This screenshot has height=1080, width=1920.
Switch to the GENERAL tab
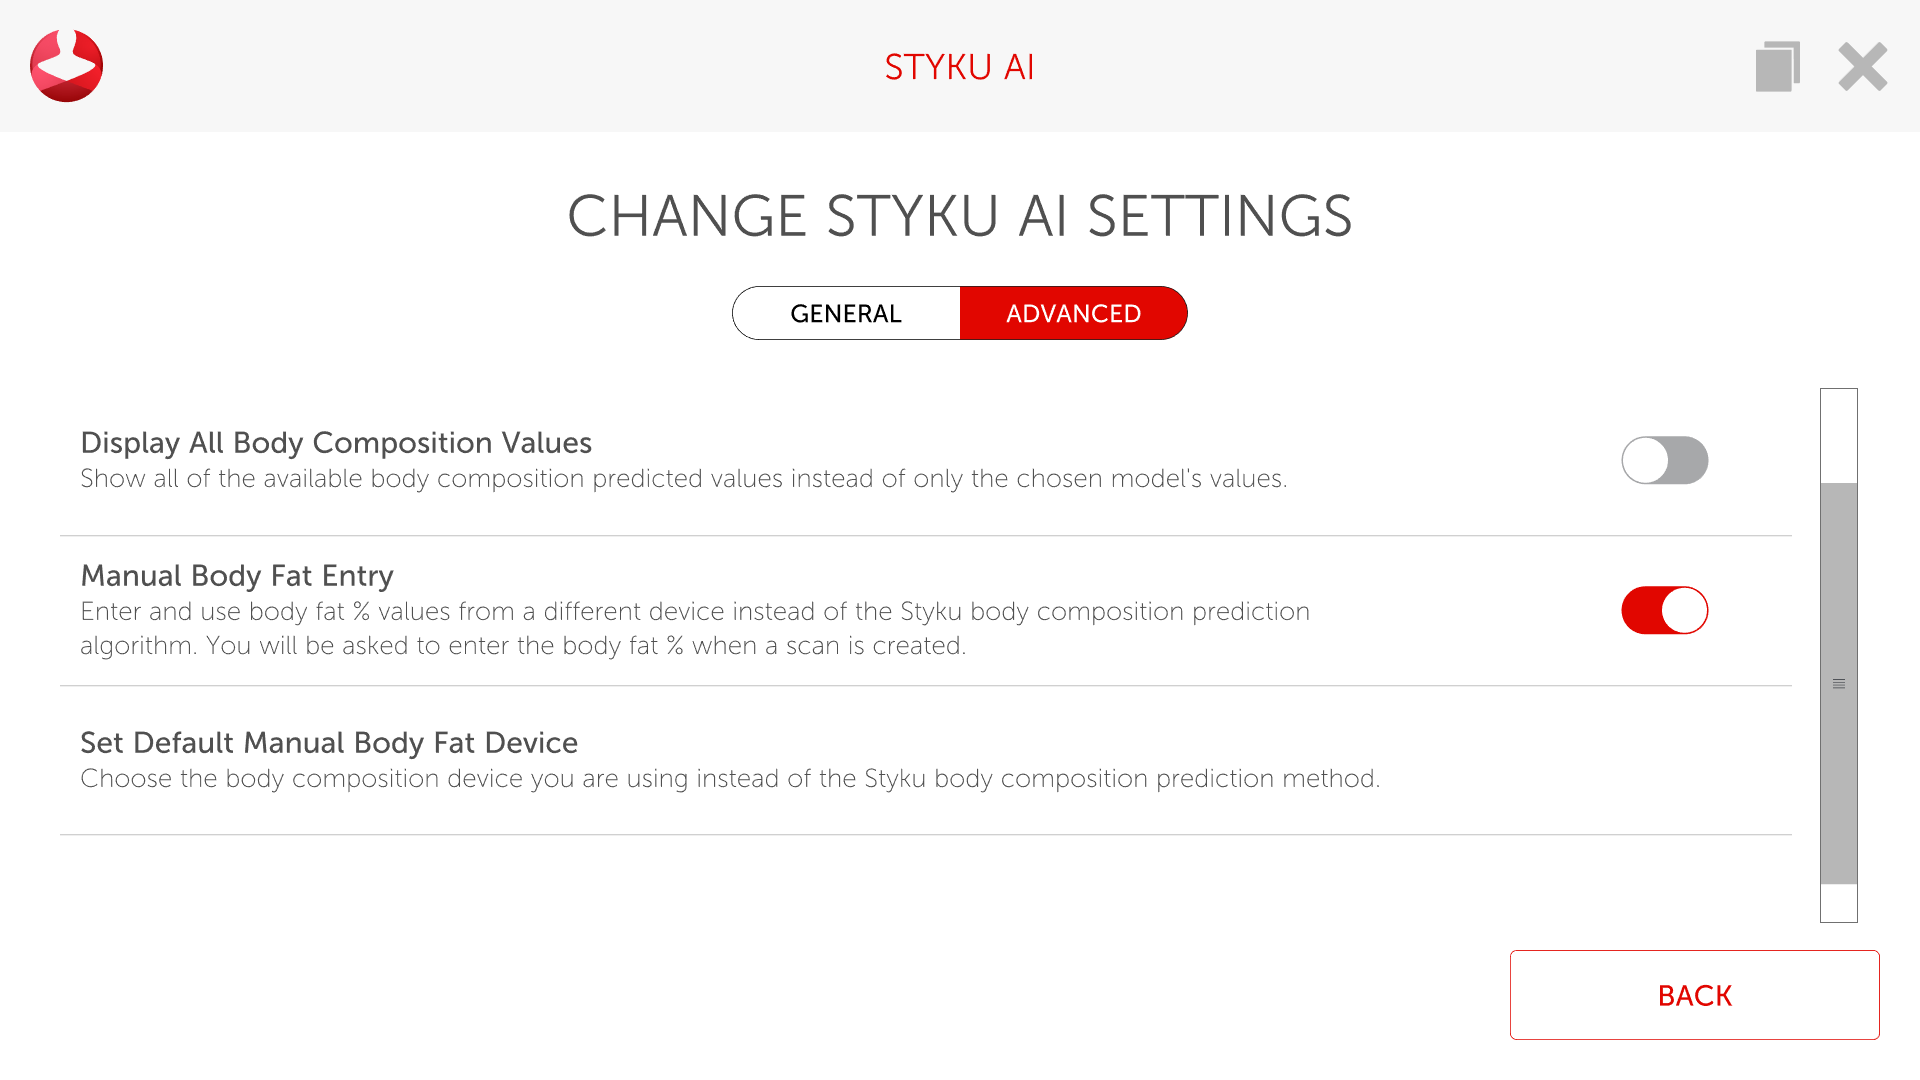coord(846,314)
